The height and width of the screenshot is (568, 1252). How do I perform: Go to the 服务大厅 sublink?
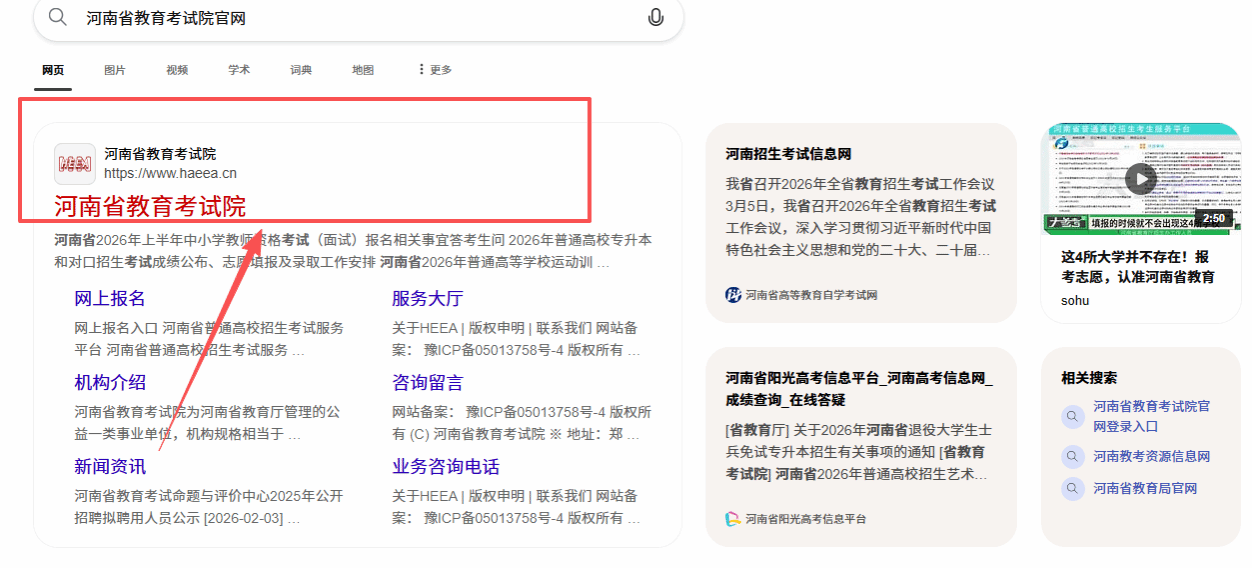[x=427, y=299]
